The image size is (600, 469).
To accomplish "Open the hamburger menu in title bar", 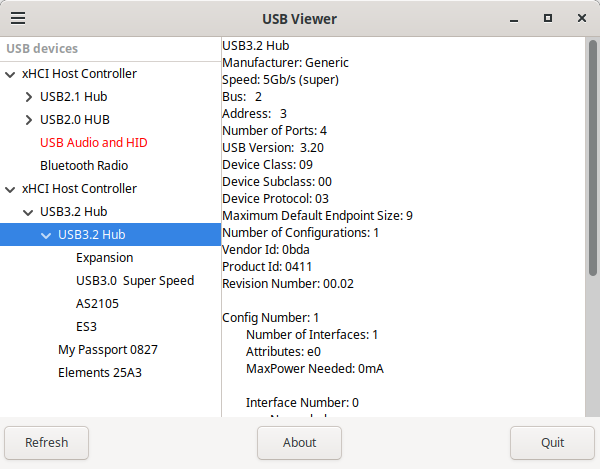I will tap(17, 19).
